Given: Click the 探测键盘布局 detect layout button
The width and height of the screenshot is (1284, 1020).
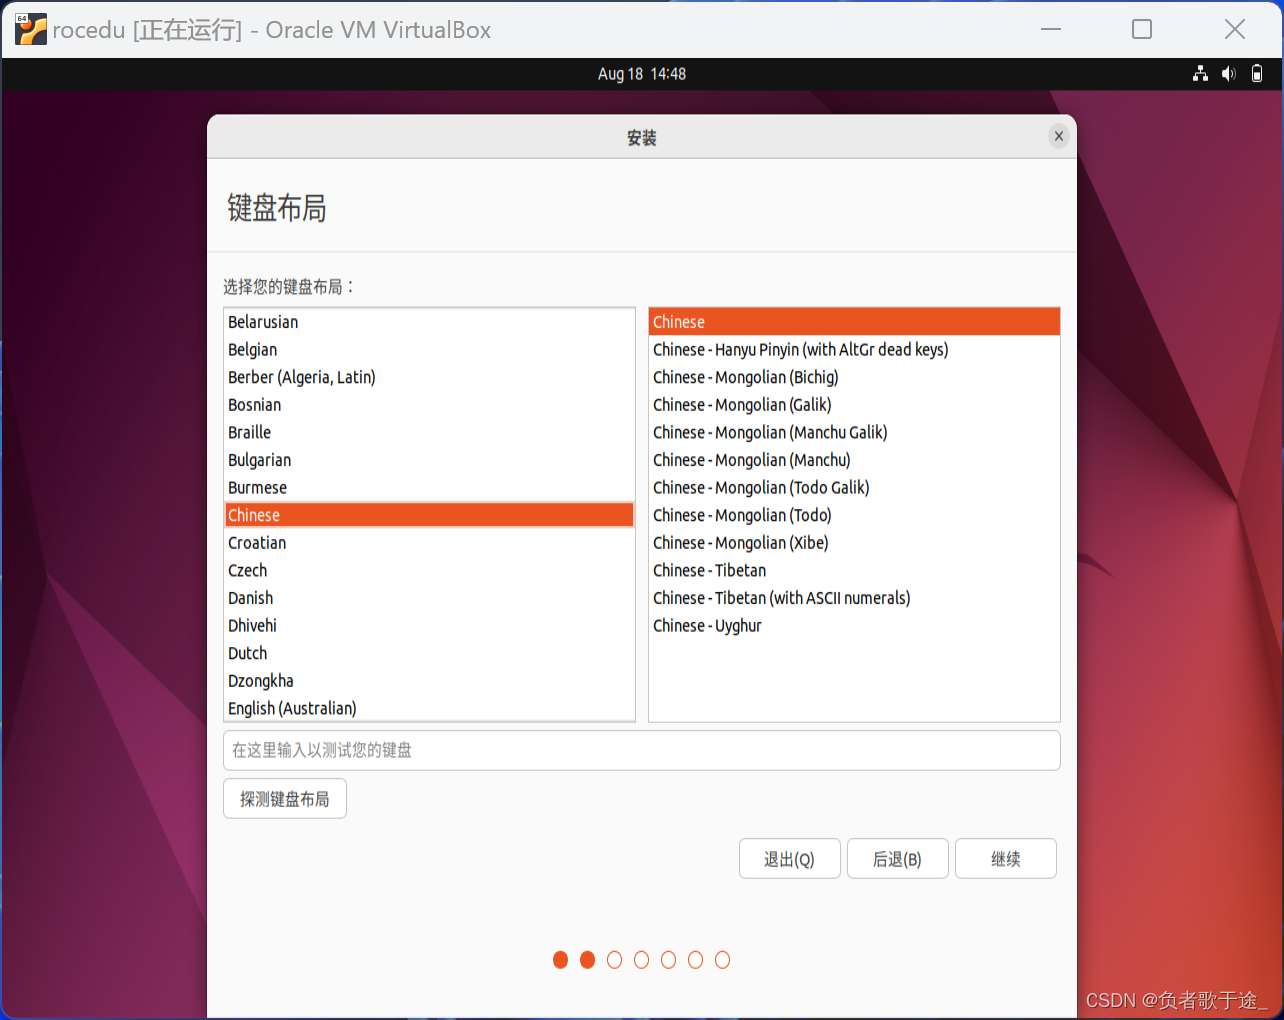Looking at the screenshot, I should point(285,798).
